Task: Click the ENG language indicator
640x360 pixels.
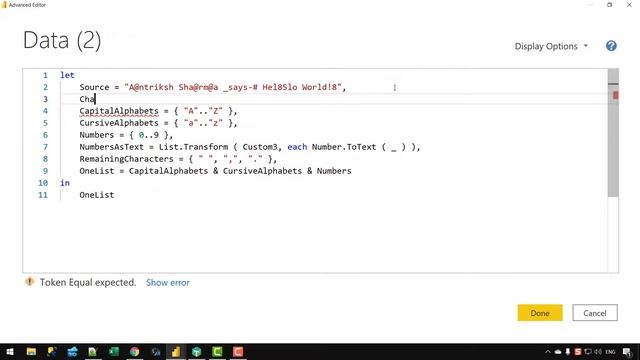Action: click(611, 351)
